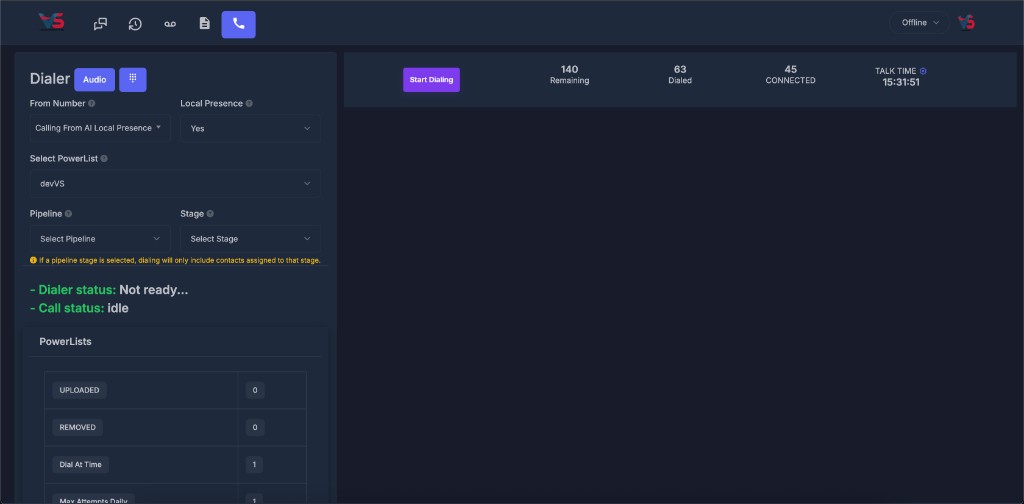
Task: Click the Stage help icon
Action: point(210,213)
